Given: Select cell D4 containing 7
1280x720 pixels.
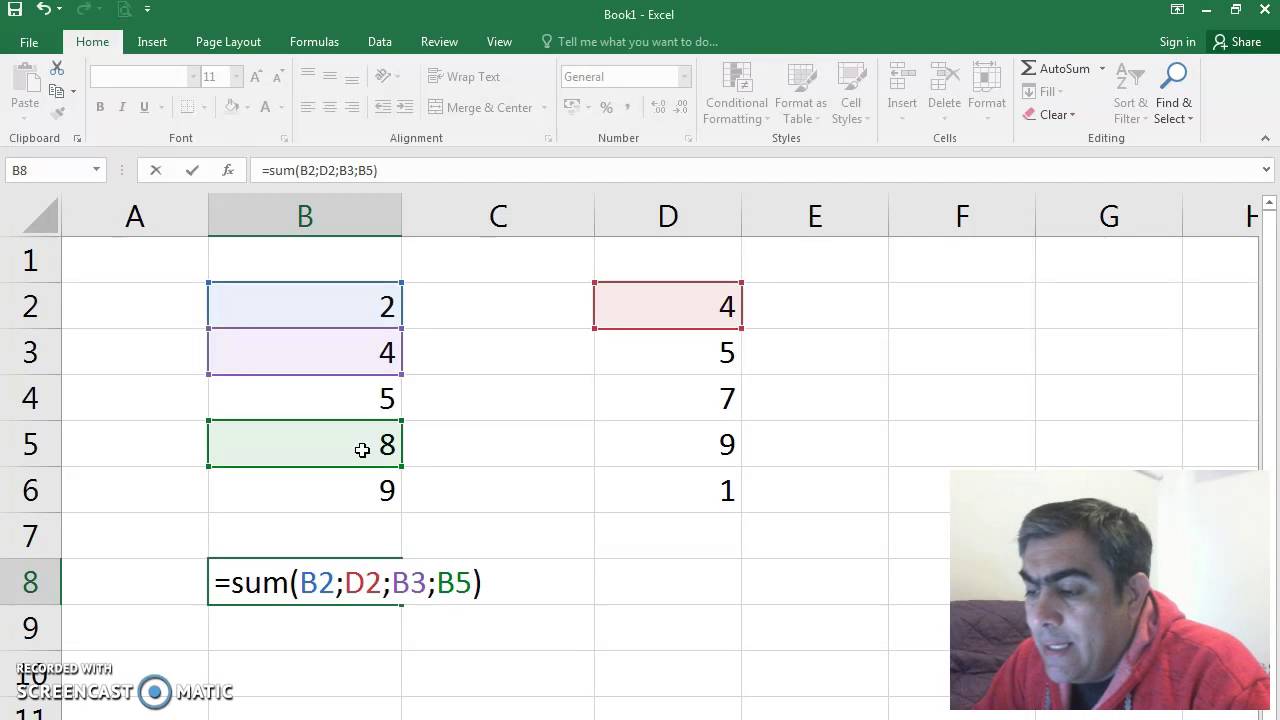Looking at the screenshot, I should pos(667,398).
